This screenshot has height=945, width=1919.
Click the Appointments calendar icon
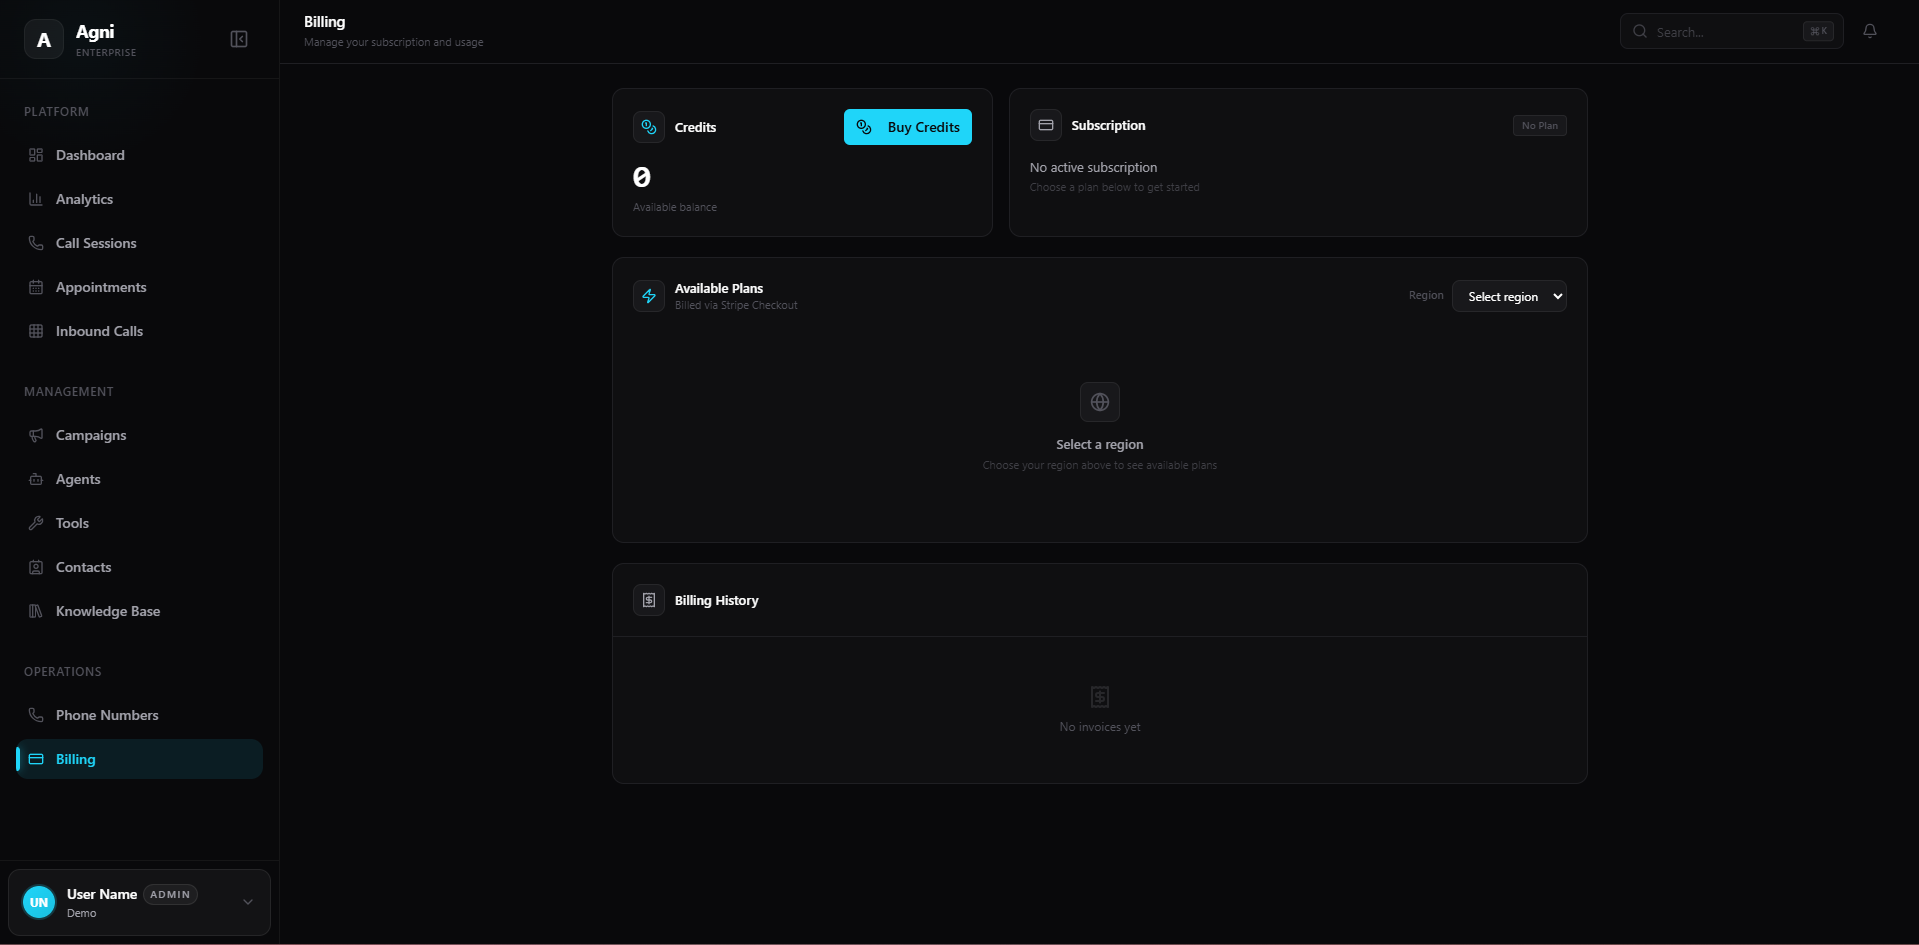tap(35, 287)
